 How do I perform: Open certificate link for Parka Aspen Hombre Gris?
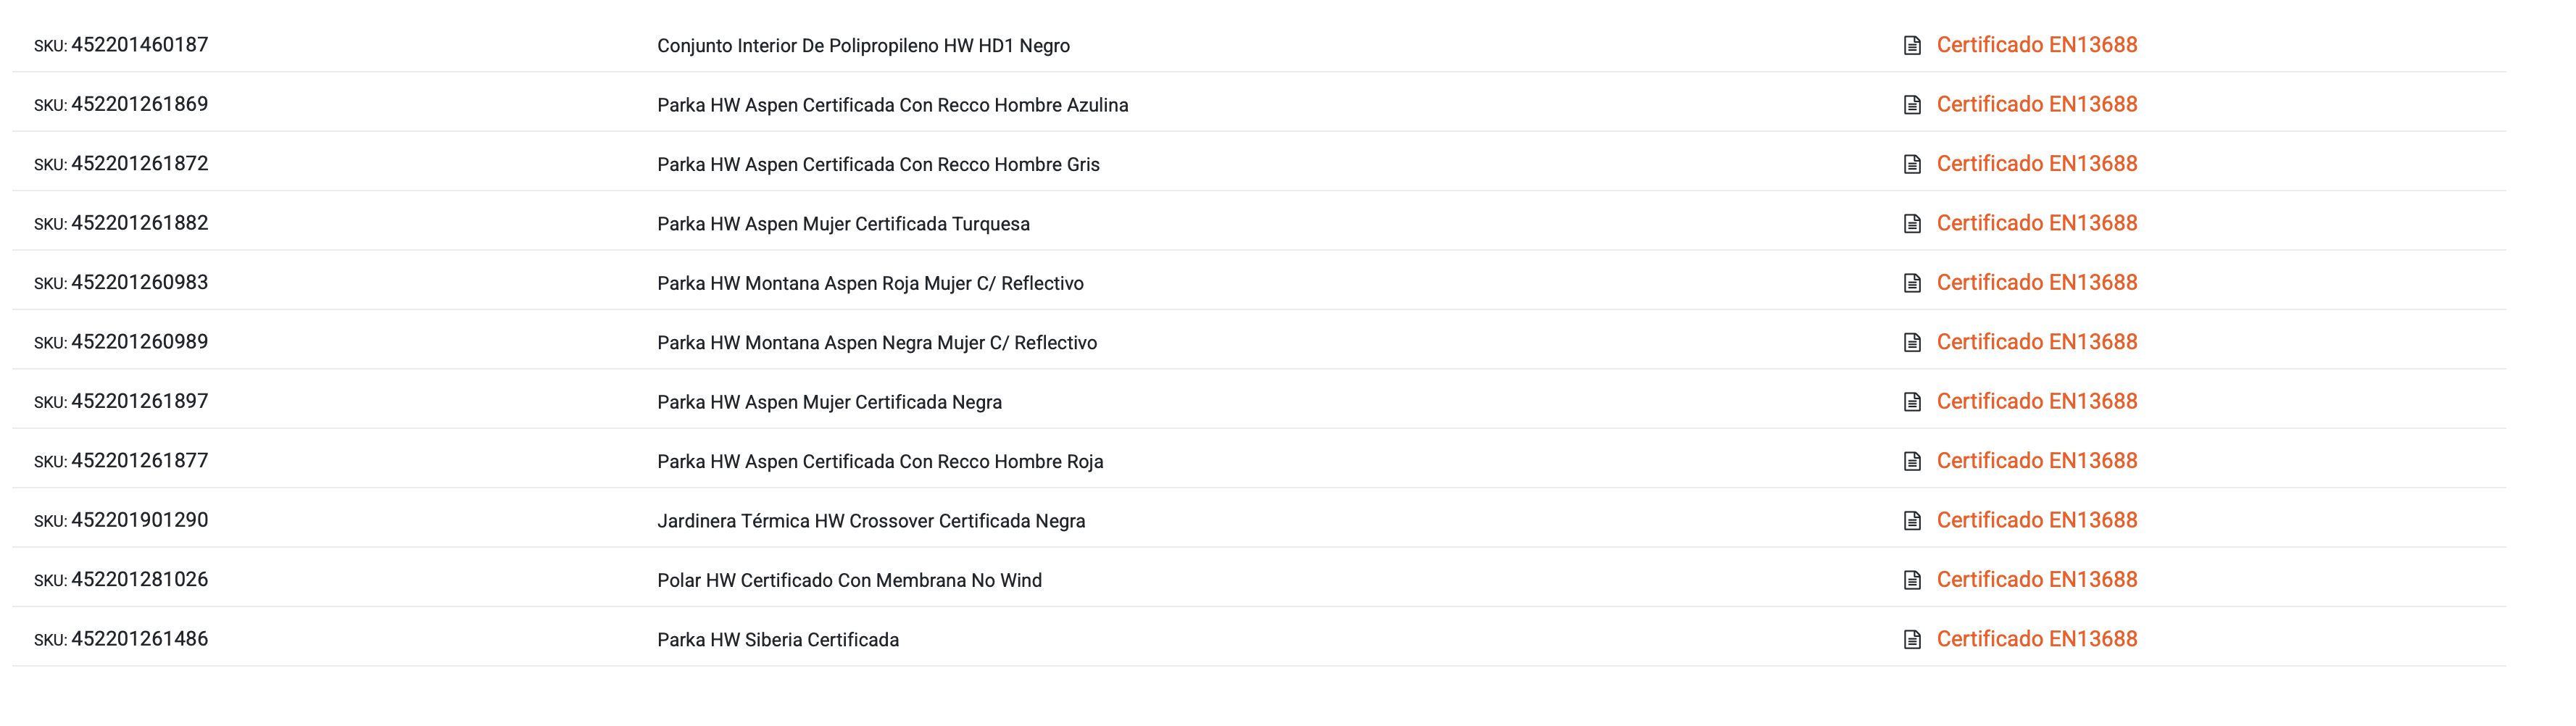point(2036,164)
